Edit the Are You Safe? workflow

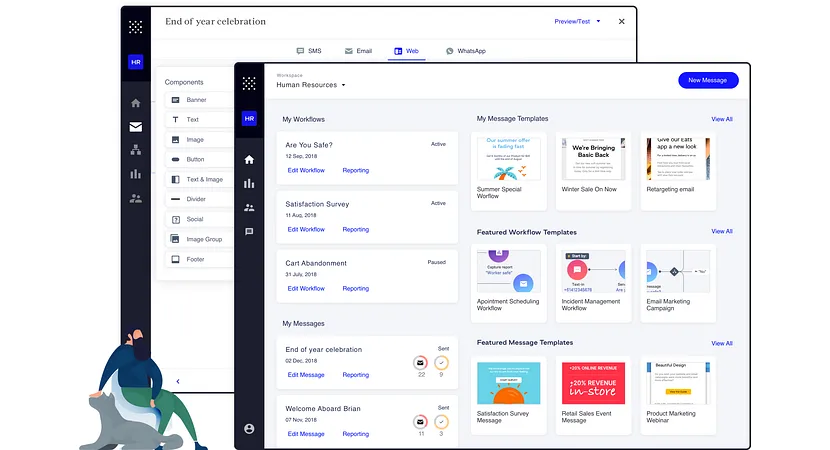[x=306, y=170]
